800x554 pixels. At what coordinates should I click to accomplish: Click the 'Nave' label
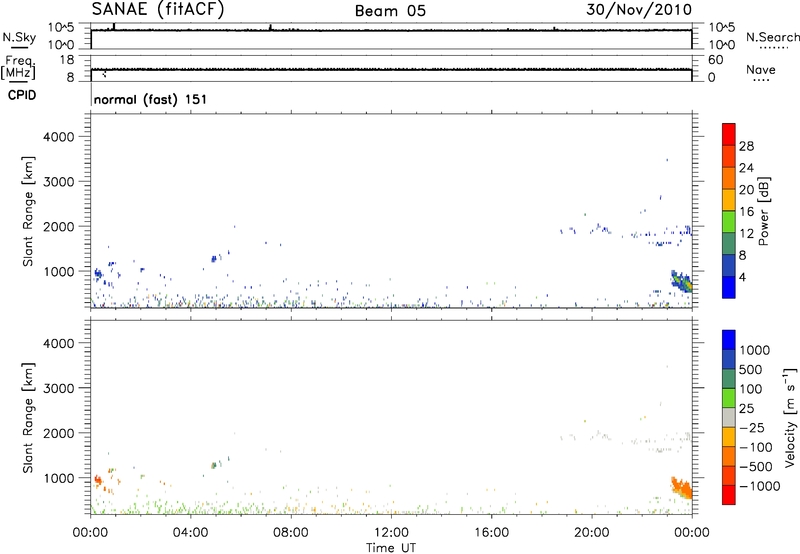pyautogui.click(x=761, y=69)
